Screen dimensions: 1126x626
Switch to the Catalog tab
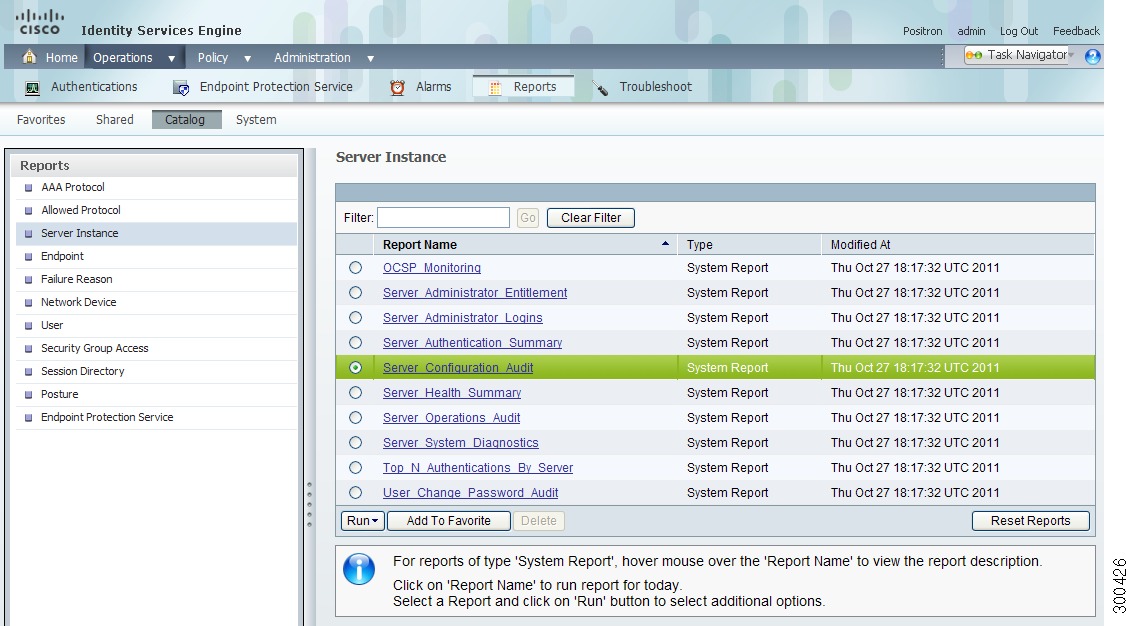185,120
